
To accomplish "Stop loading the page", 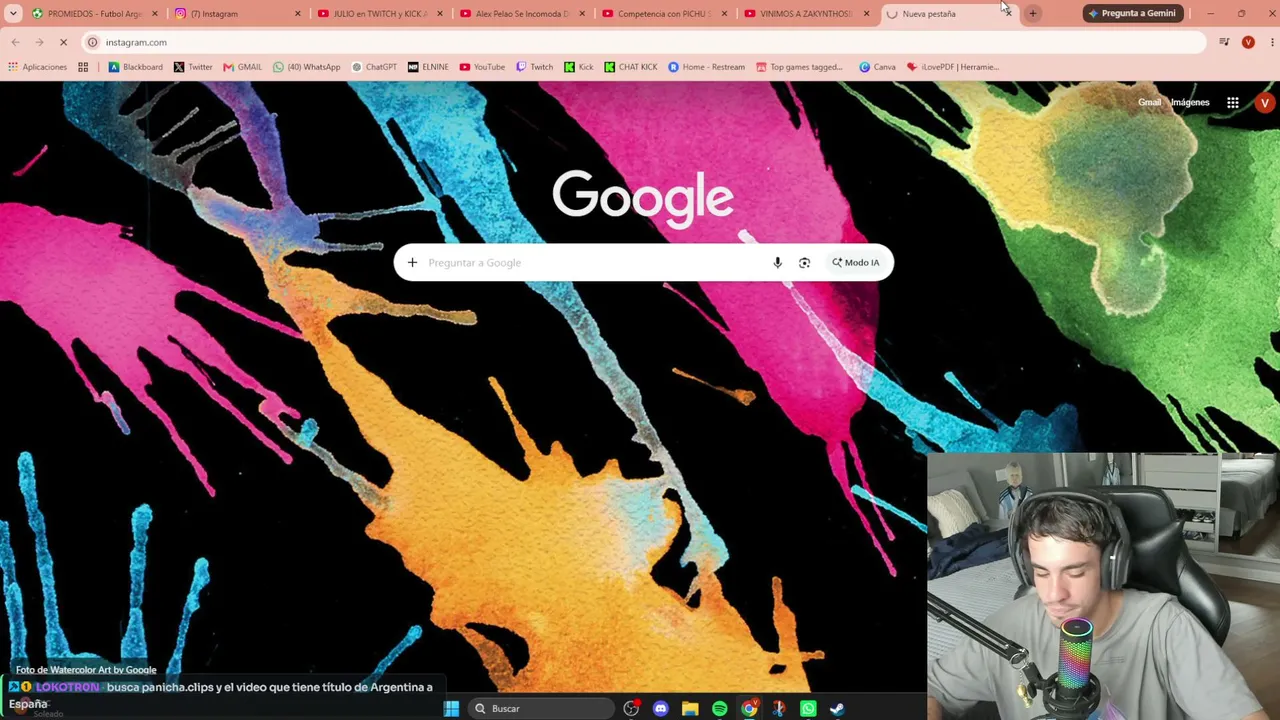I will [x=62, y=42].
